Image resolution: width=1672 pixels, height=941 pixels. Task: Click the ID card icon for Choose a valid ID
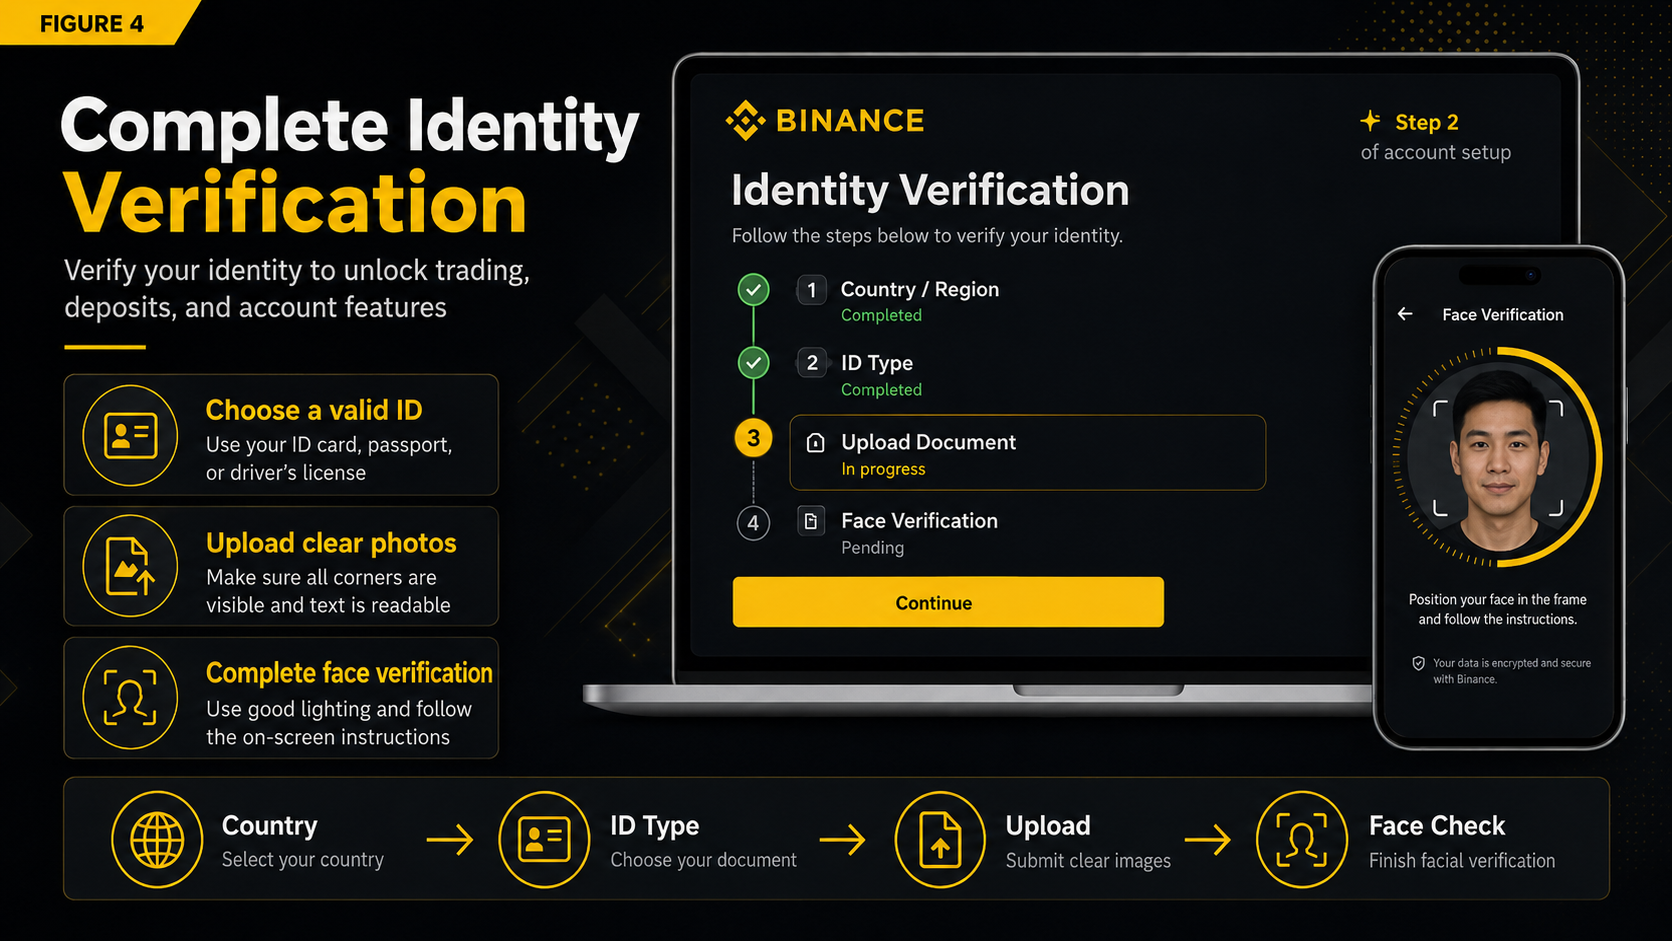(x=131, y=436)
